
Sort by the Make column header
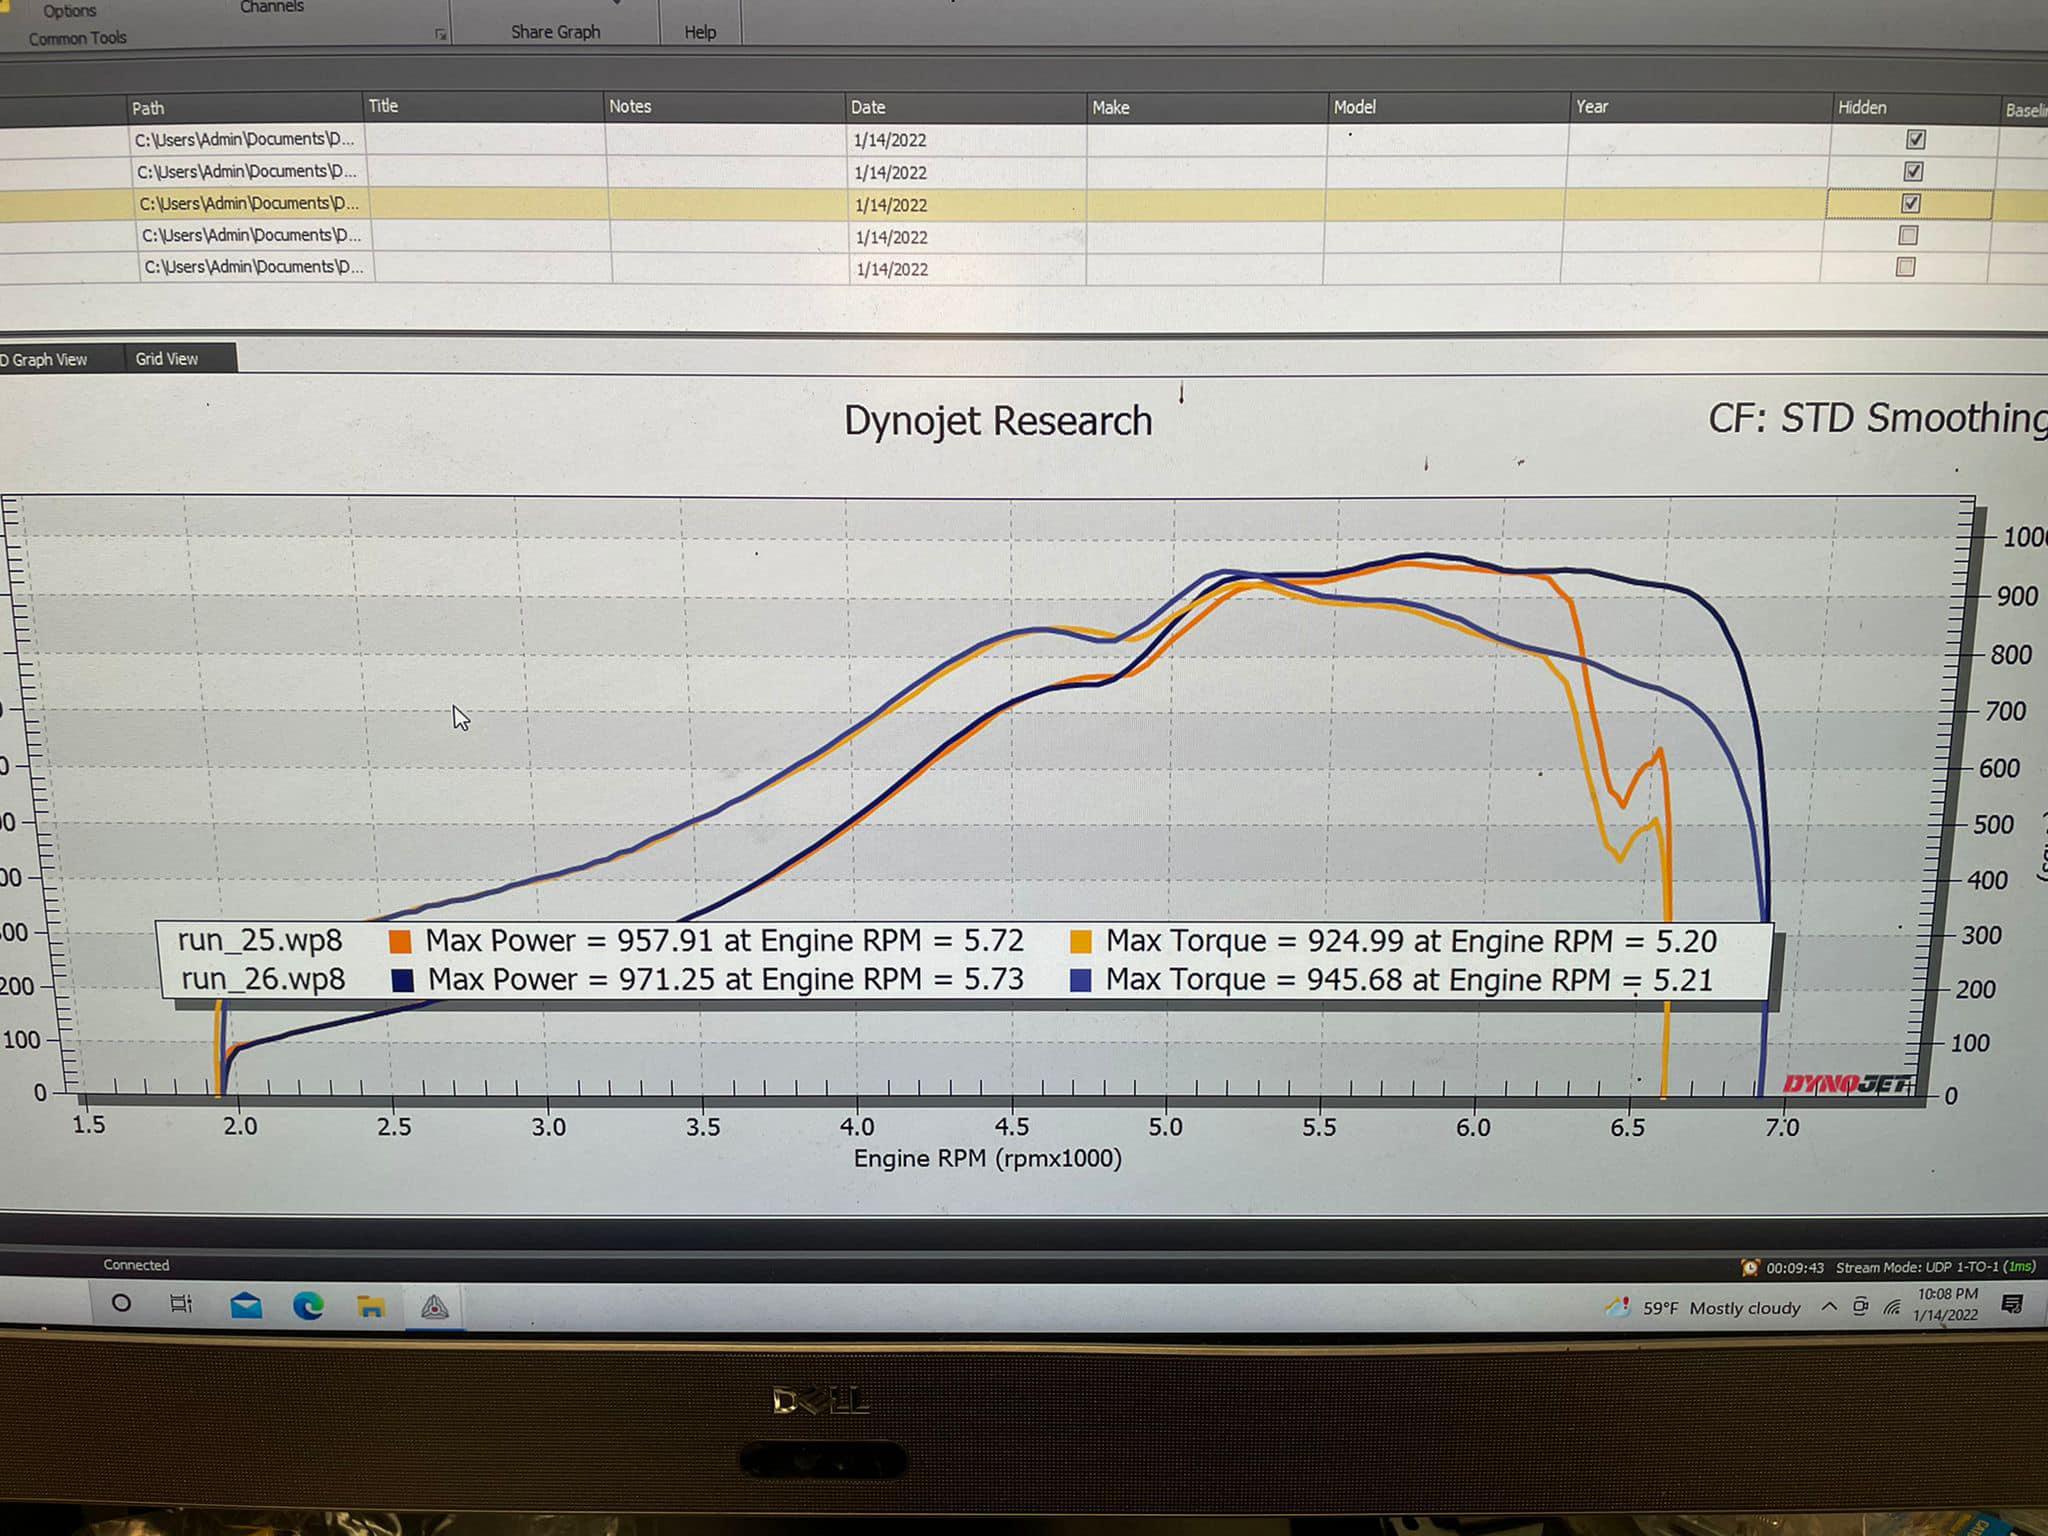click(x=1208, y=107)
